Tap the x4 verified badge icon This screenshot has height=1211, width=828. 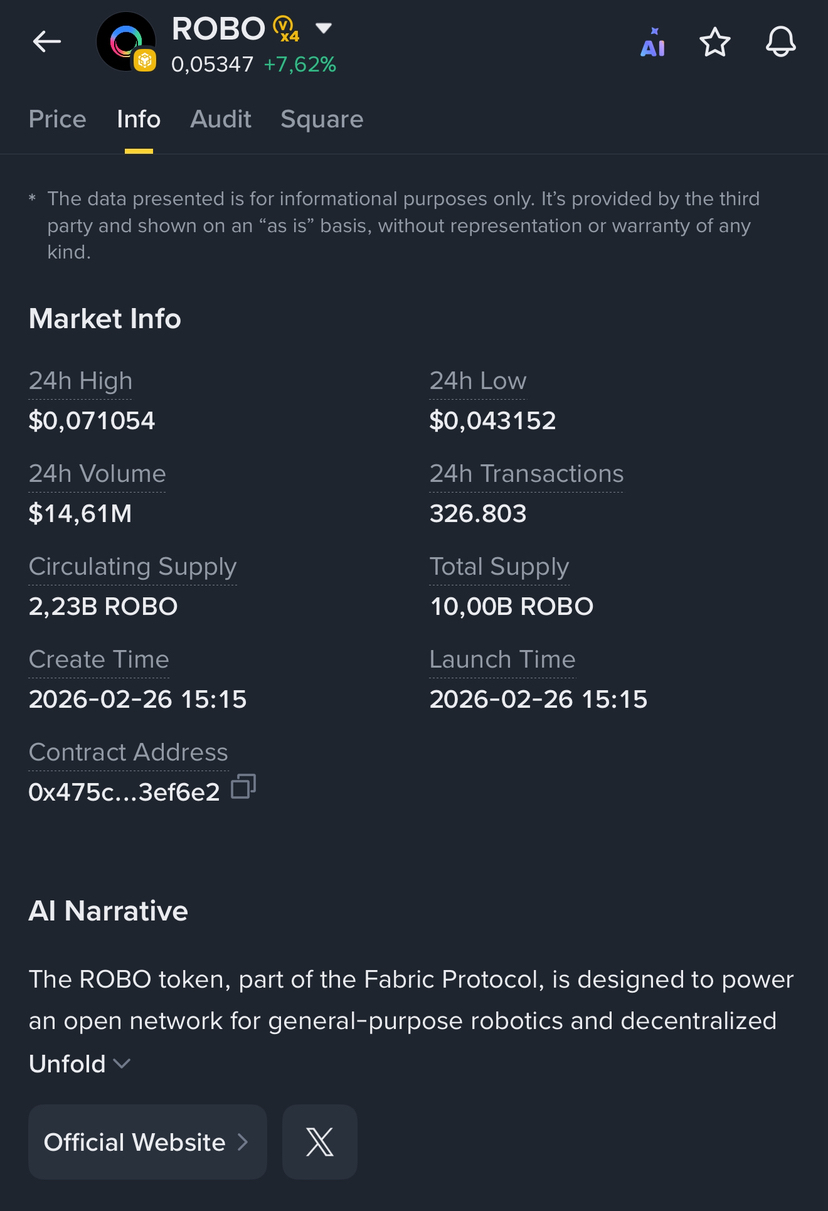286,29
